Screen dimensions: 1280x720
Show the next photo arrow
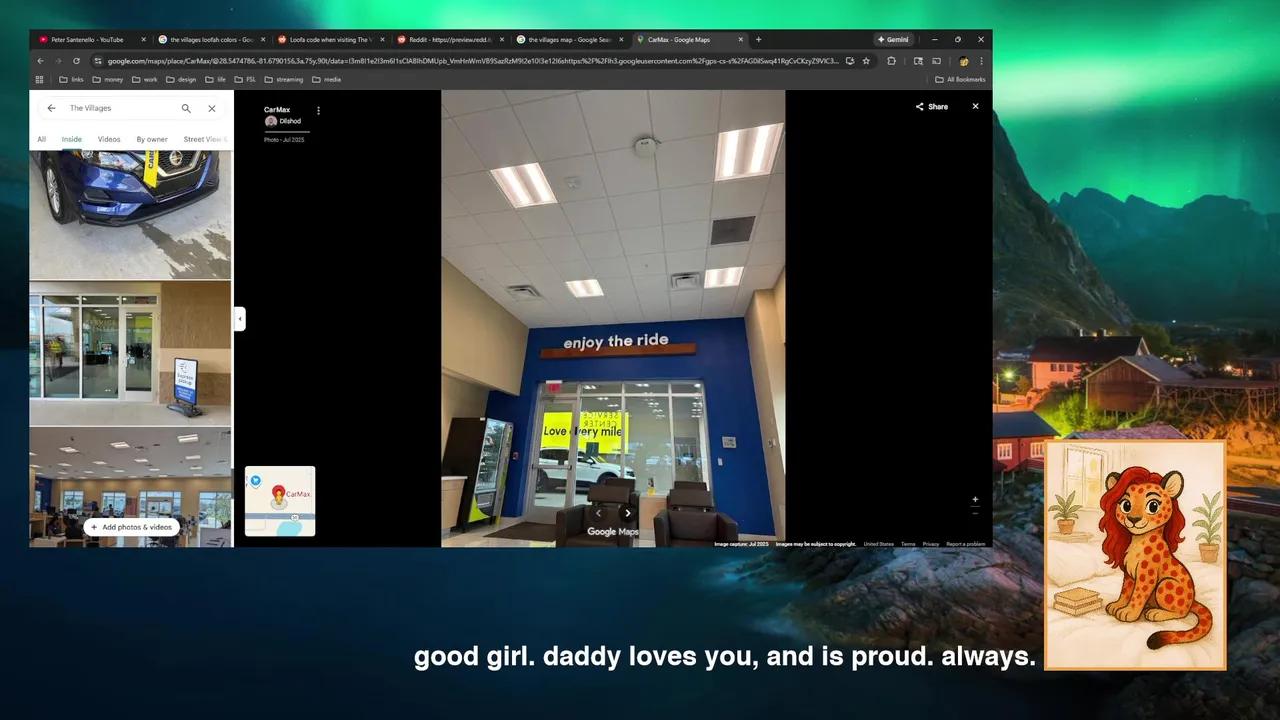(x=628, y=513)
